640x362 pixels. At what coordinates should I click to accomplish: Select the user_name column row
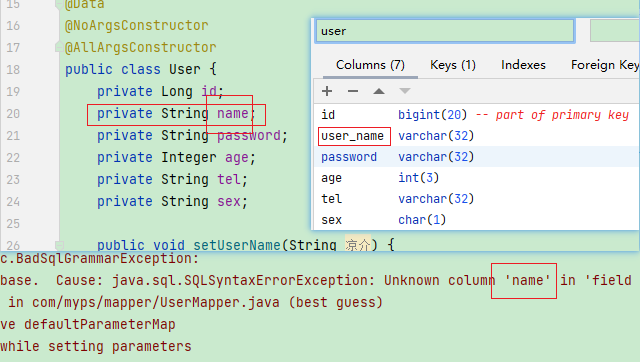[x=476, y=136]
